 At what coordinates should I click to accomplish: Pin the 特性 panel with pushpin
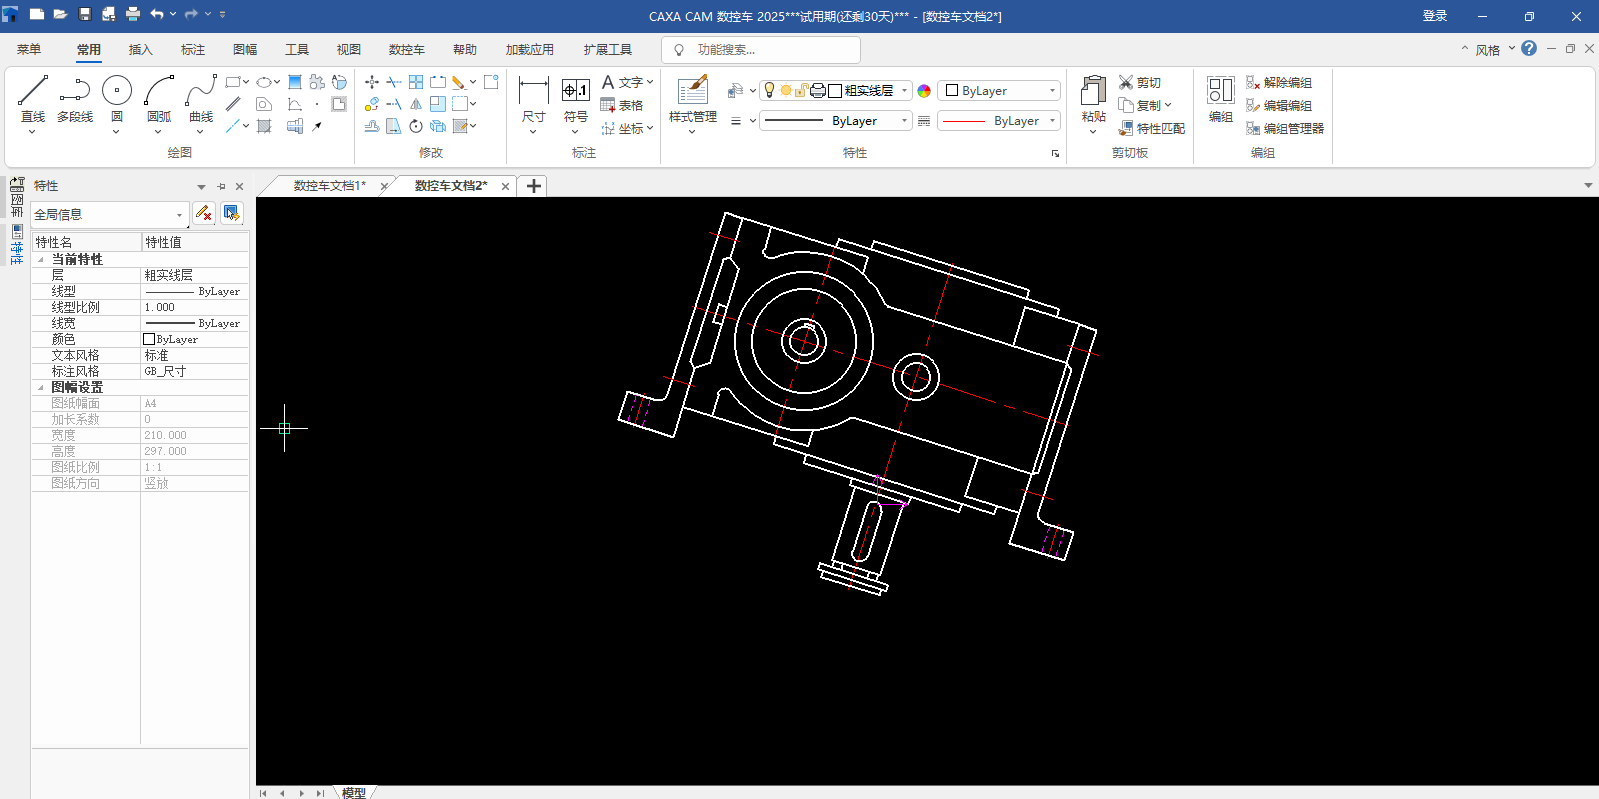pos(221,186)
